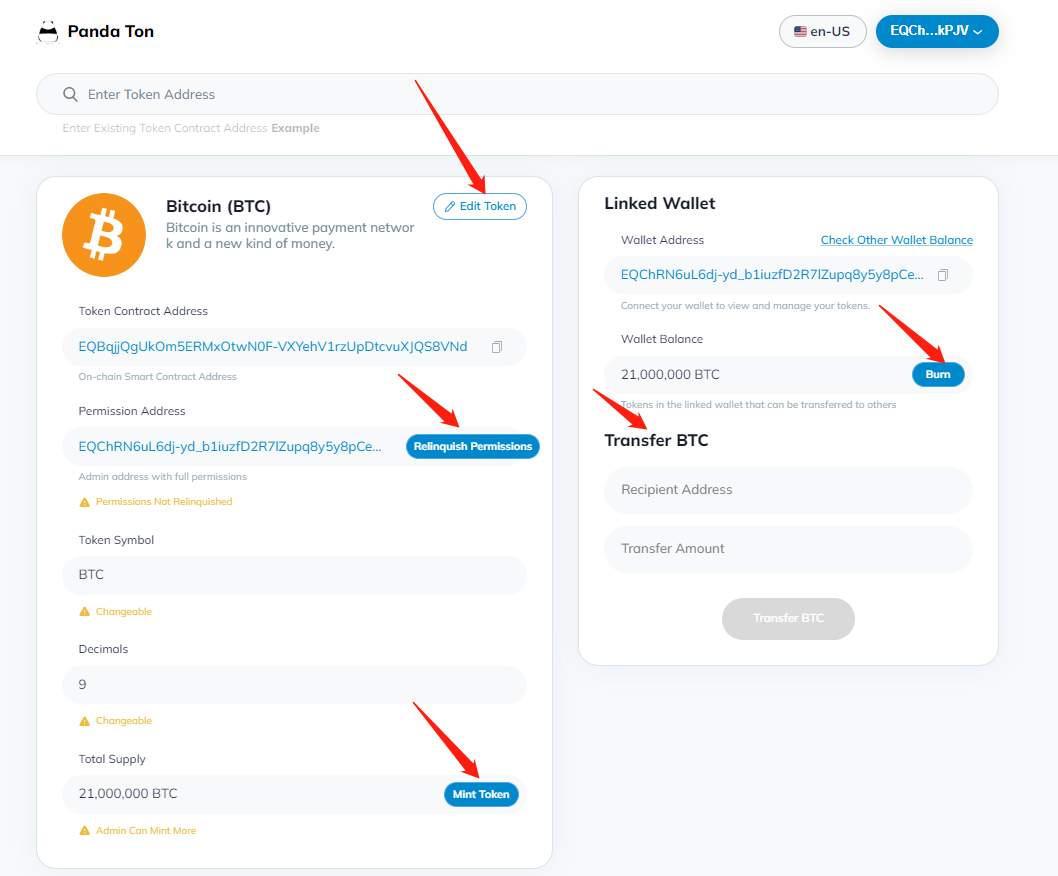Click the permission address link

230,446
